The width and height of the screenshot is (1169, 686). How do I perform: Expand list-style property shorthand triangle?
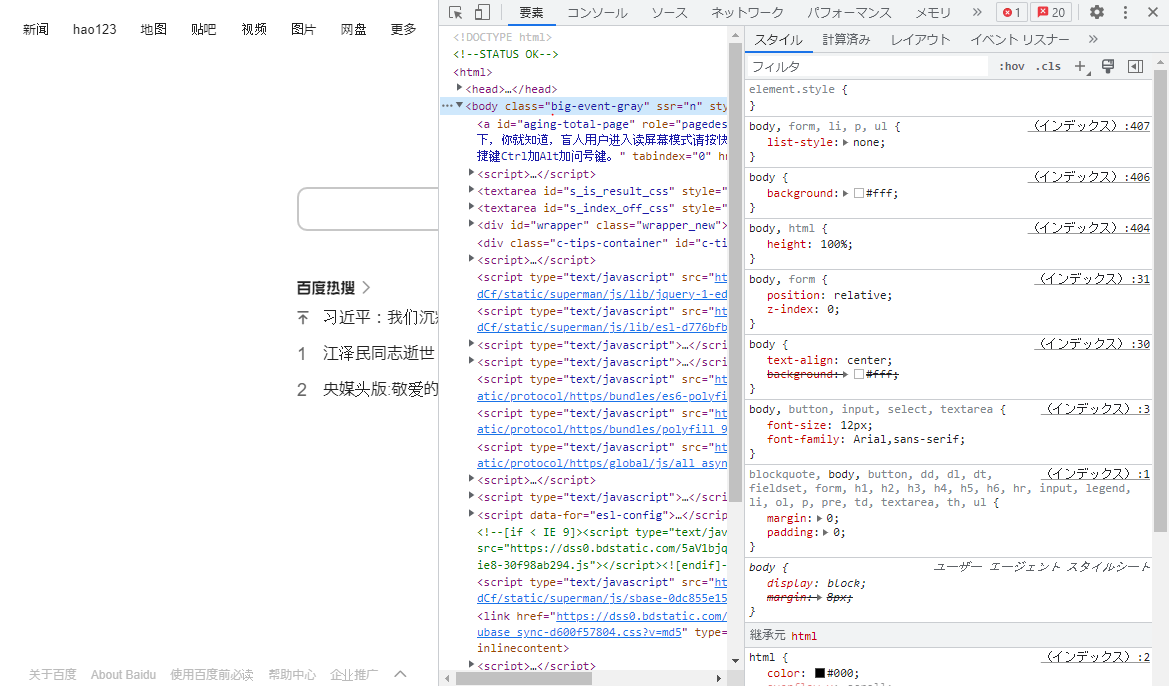click(845, 142)
